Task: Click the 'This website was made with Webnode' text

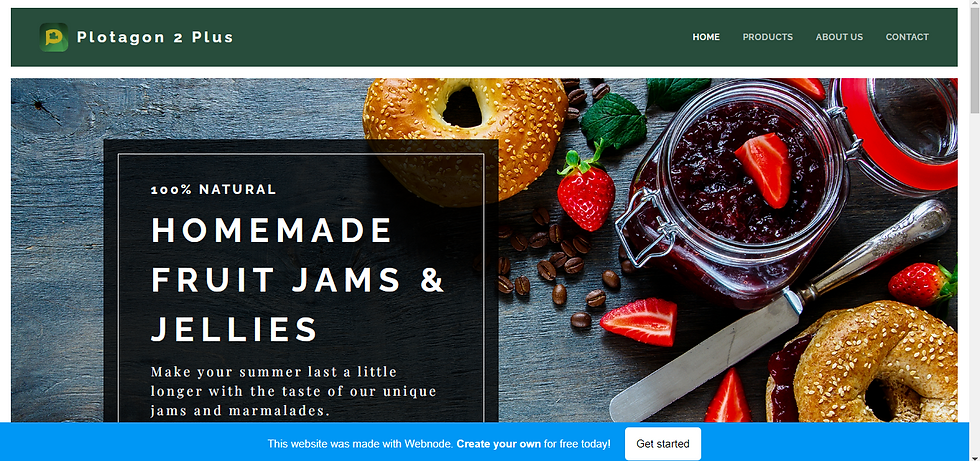Action: click(x=359, y=444)
